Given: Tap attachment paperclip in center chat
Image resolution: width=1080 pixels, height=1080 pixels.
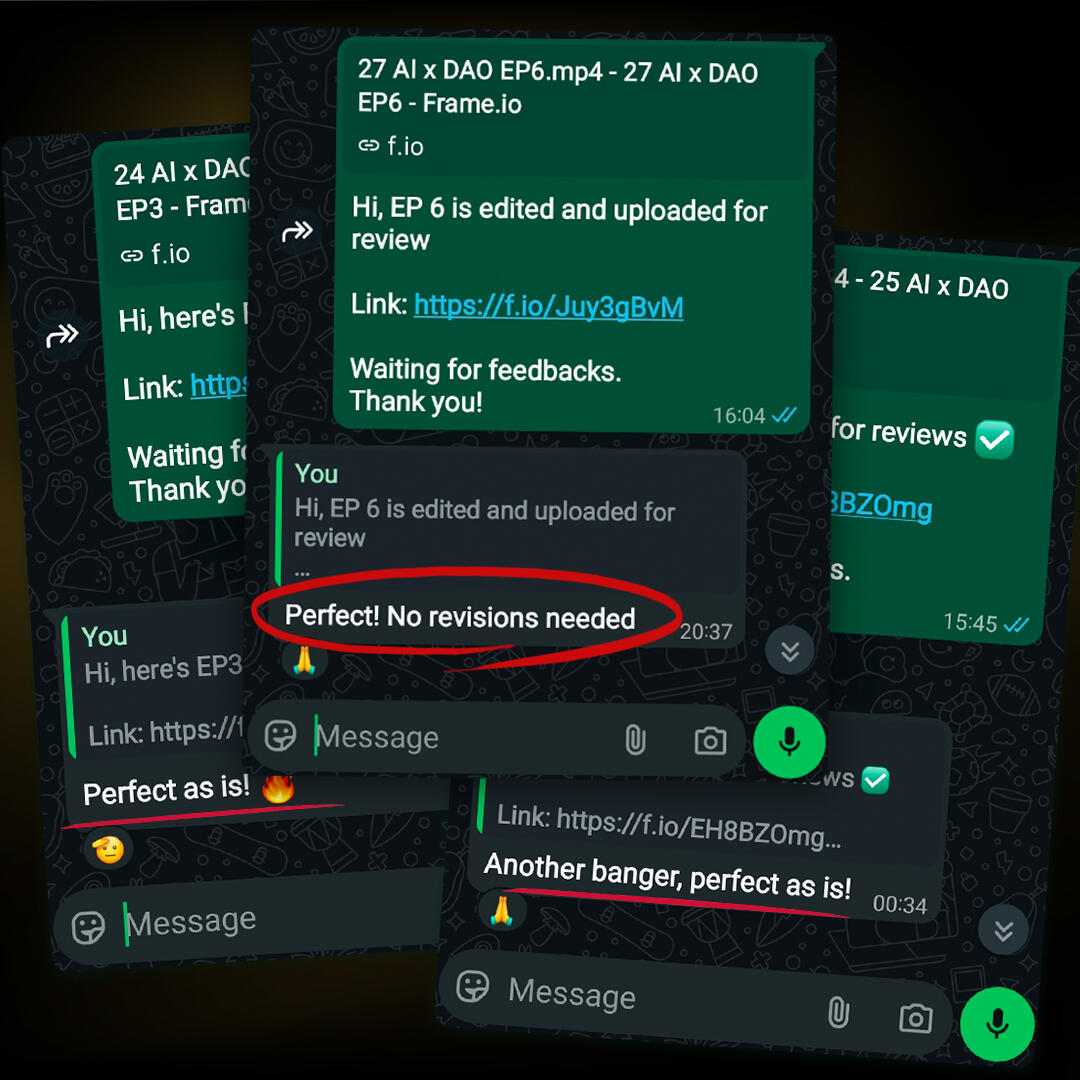Looking at the screenshot, I should (x=635, y=740).
